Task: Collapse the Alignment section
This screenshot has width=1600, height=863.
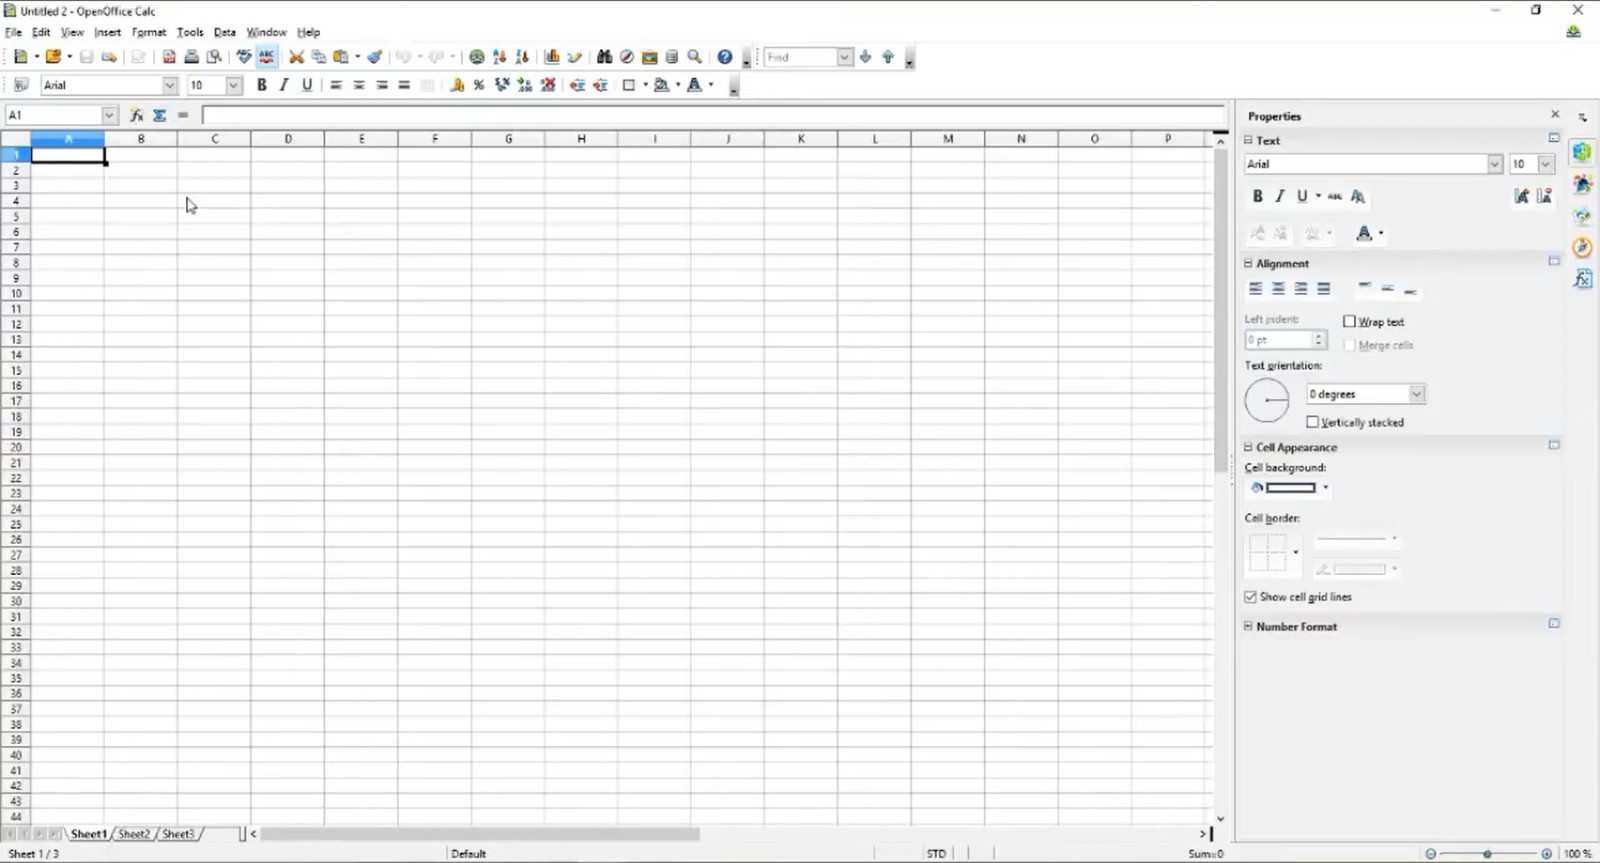Action: [1248, 263]
